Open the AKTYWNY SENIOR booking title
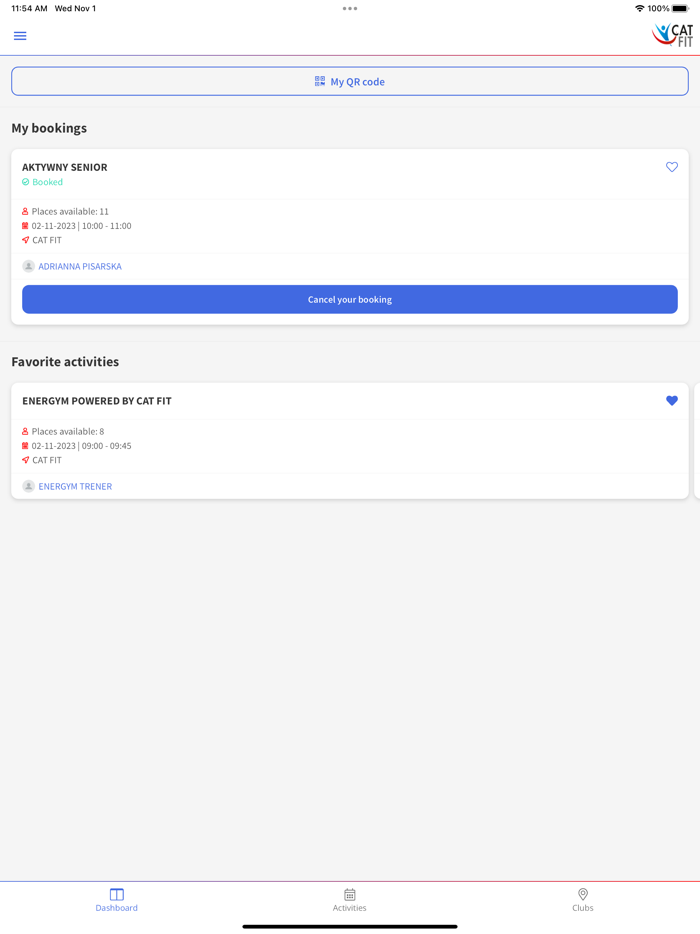 65,167
